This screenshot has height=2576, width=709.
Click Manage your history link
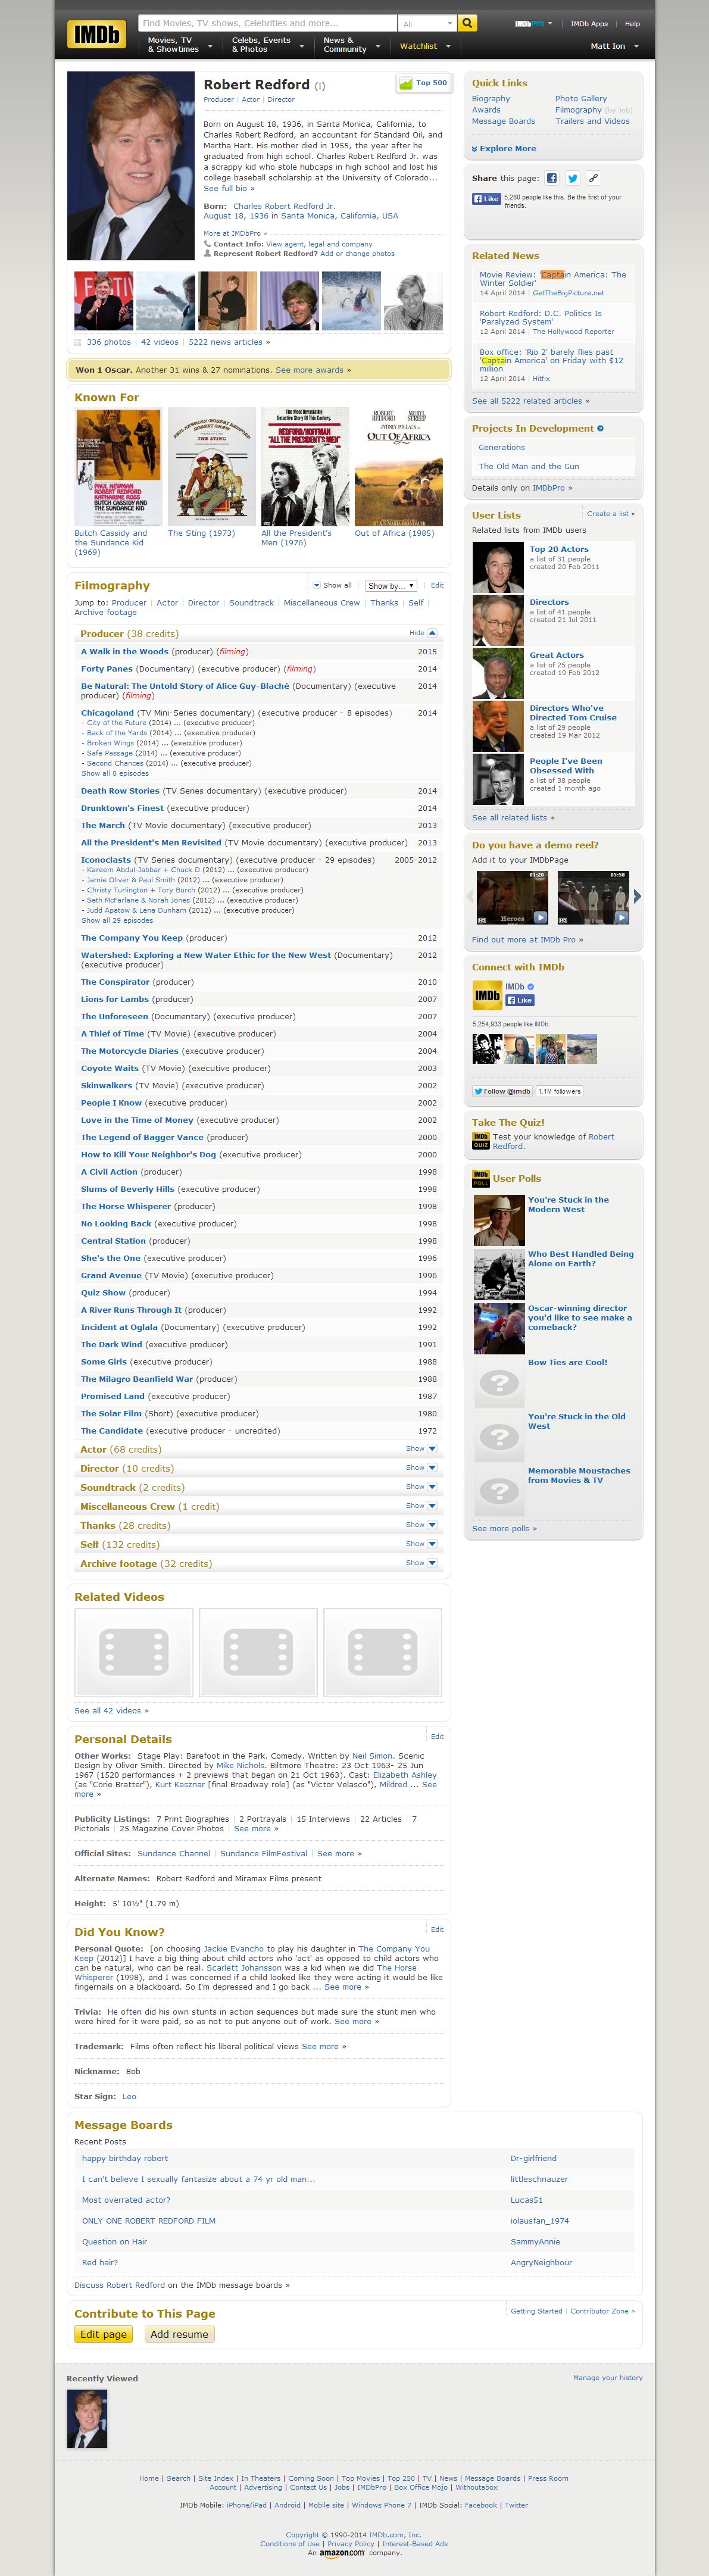607,2377
